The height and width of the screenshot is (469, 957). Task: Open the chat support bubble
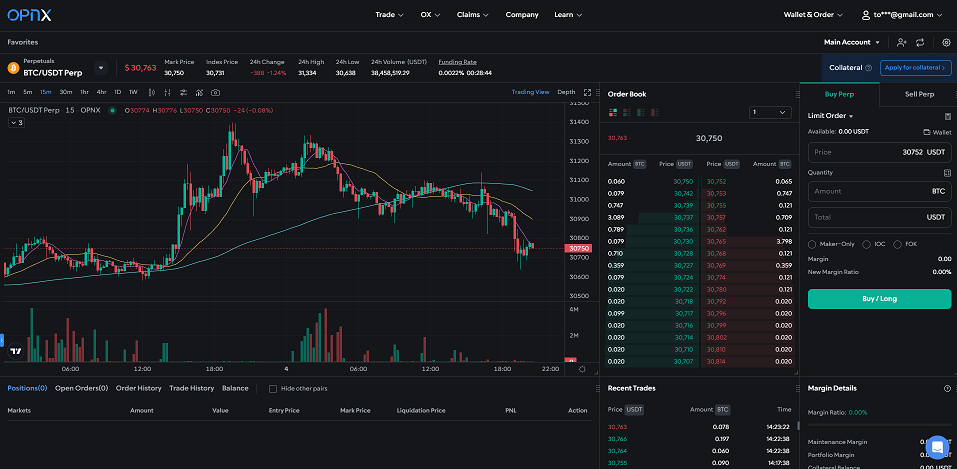[936, 446]
